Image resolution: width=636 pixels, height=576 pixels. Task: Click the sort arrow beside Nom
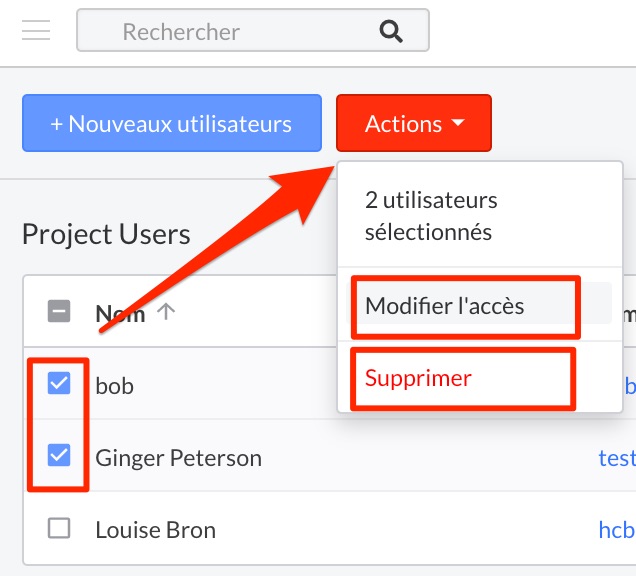tap(166, 313)
